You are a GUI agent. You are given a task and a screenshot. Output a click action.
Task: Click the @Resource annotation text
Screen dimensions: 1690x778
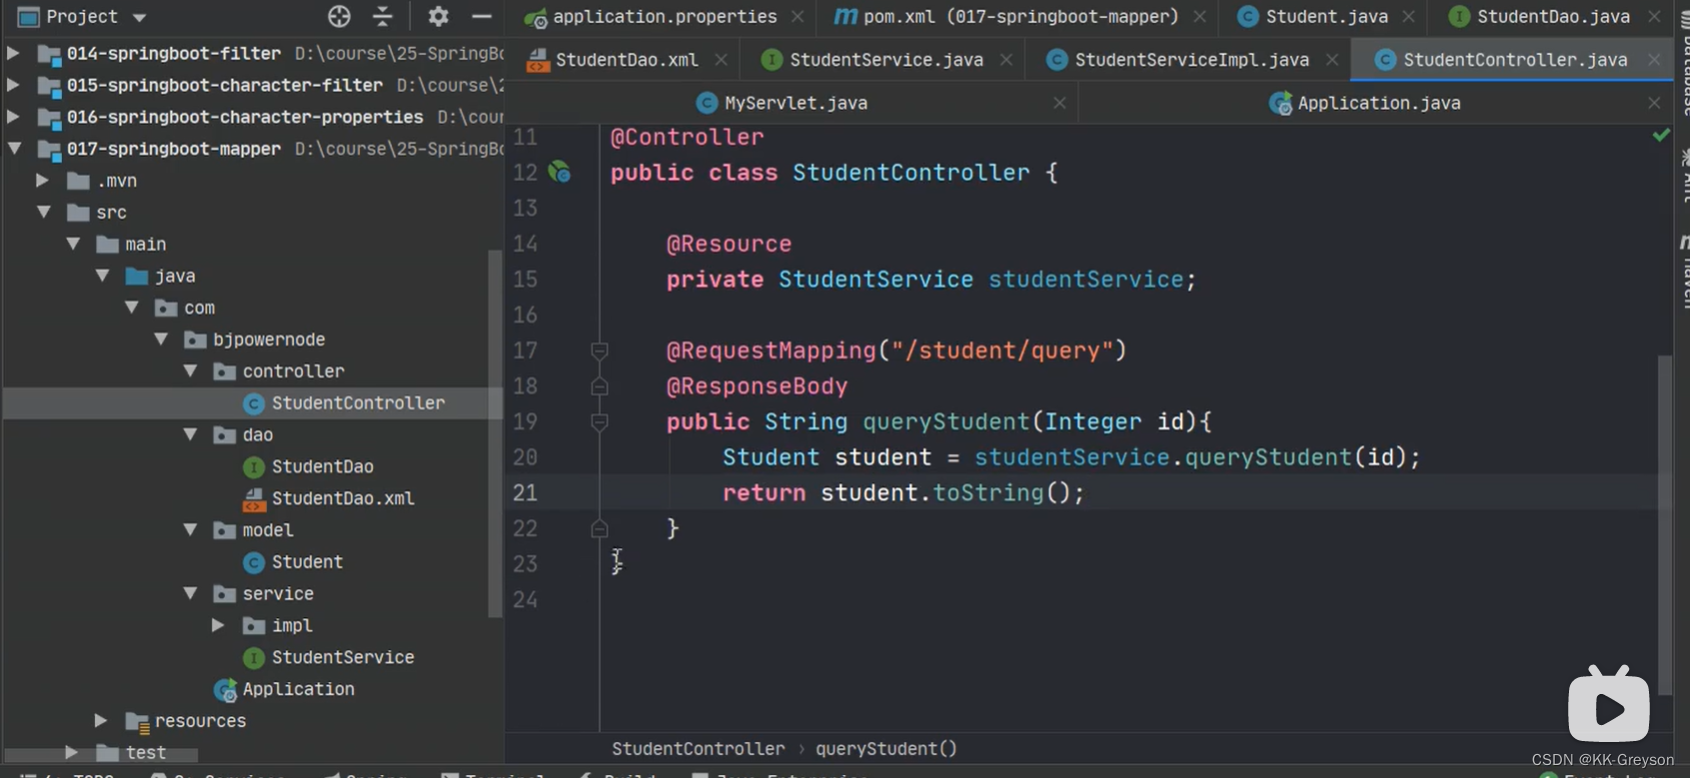coord(729,244)
